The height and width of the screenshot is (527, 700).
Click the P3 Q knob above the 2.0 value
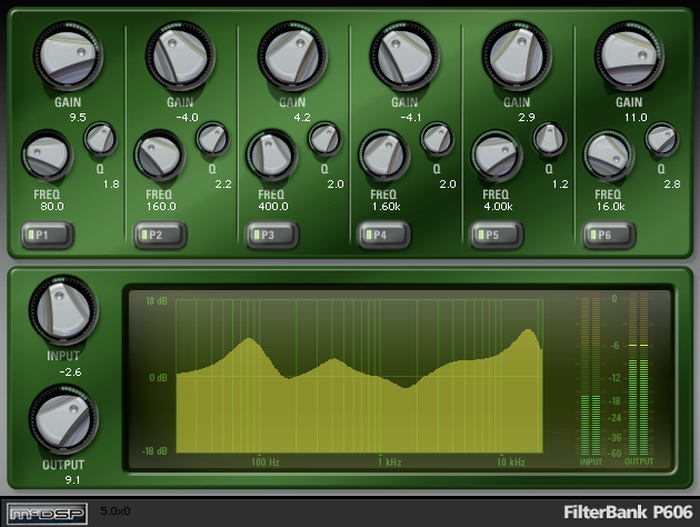[x=325, y=139]
